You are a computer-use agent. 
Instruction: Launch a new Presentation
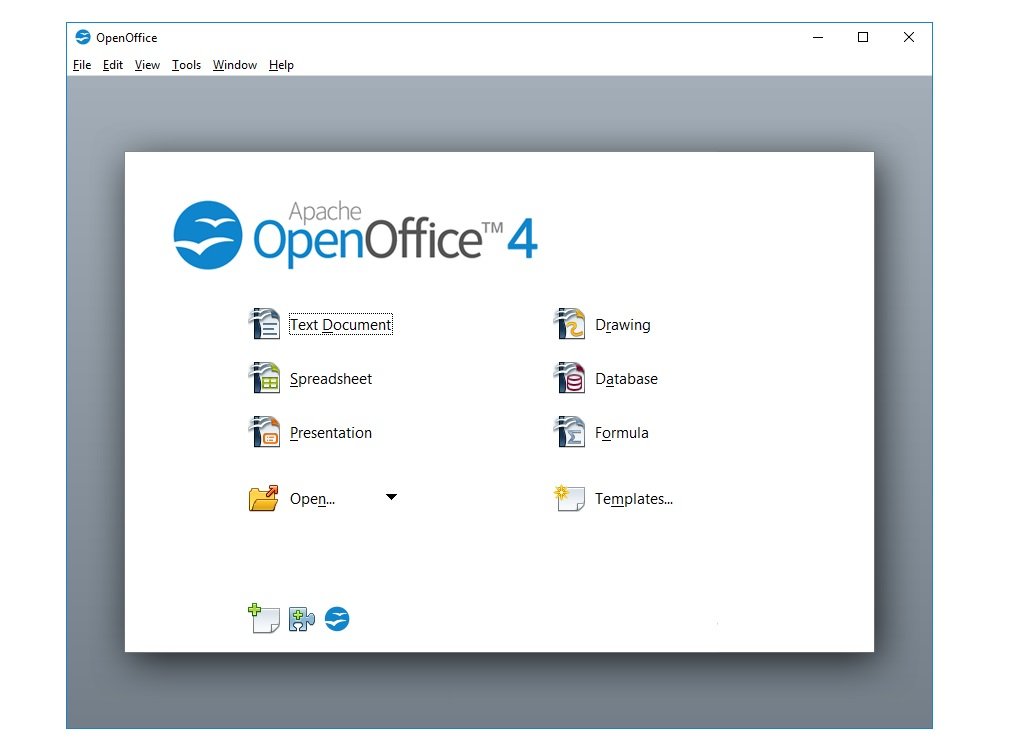click(330, 433)
